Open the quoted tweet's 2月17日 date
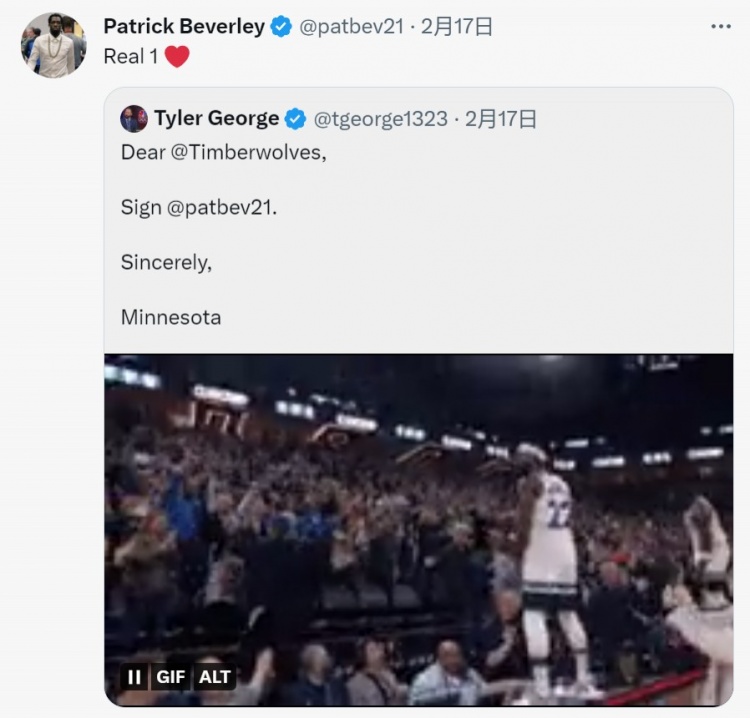Viewport: 750px width, 718px height. point(501,119)
